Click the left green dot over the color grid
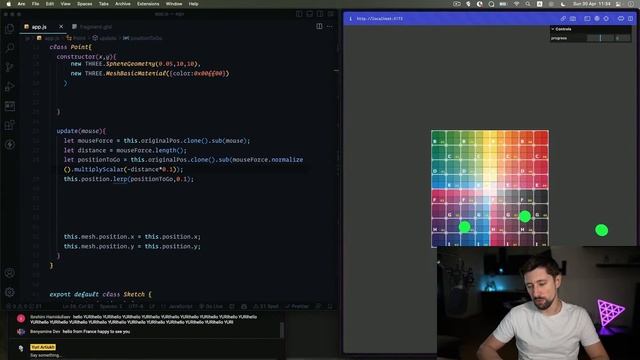 [x=464, y=227]
